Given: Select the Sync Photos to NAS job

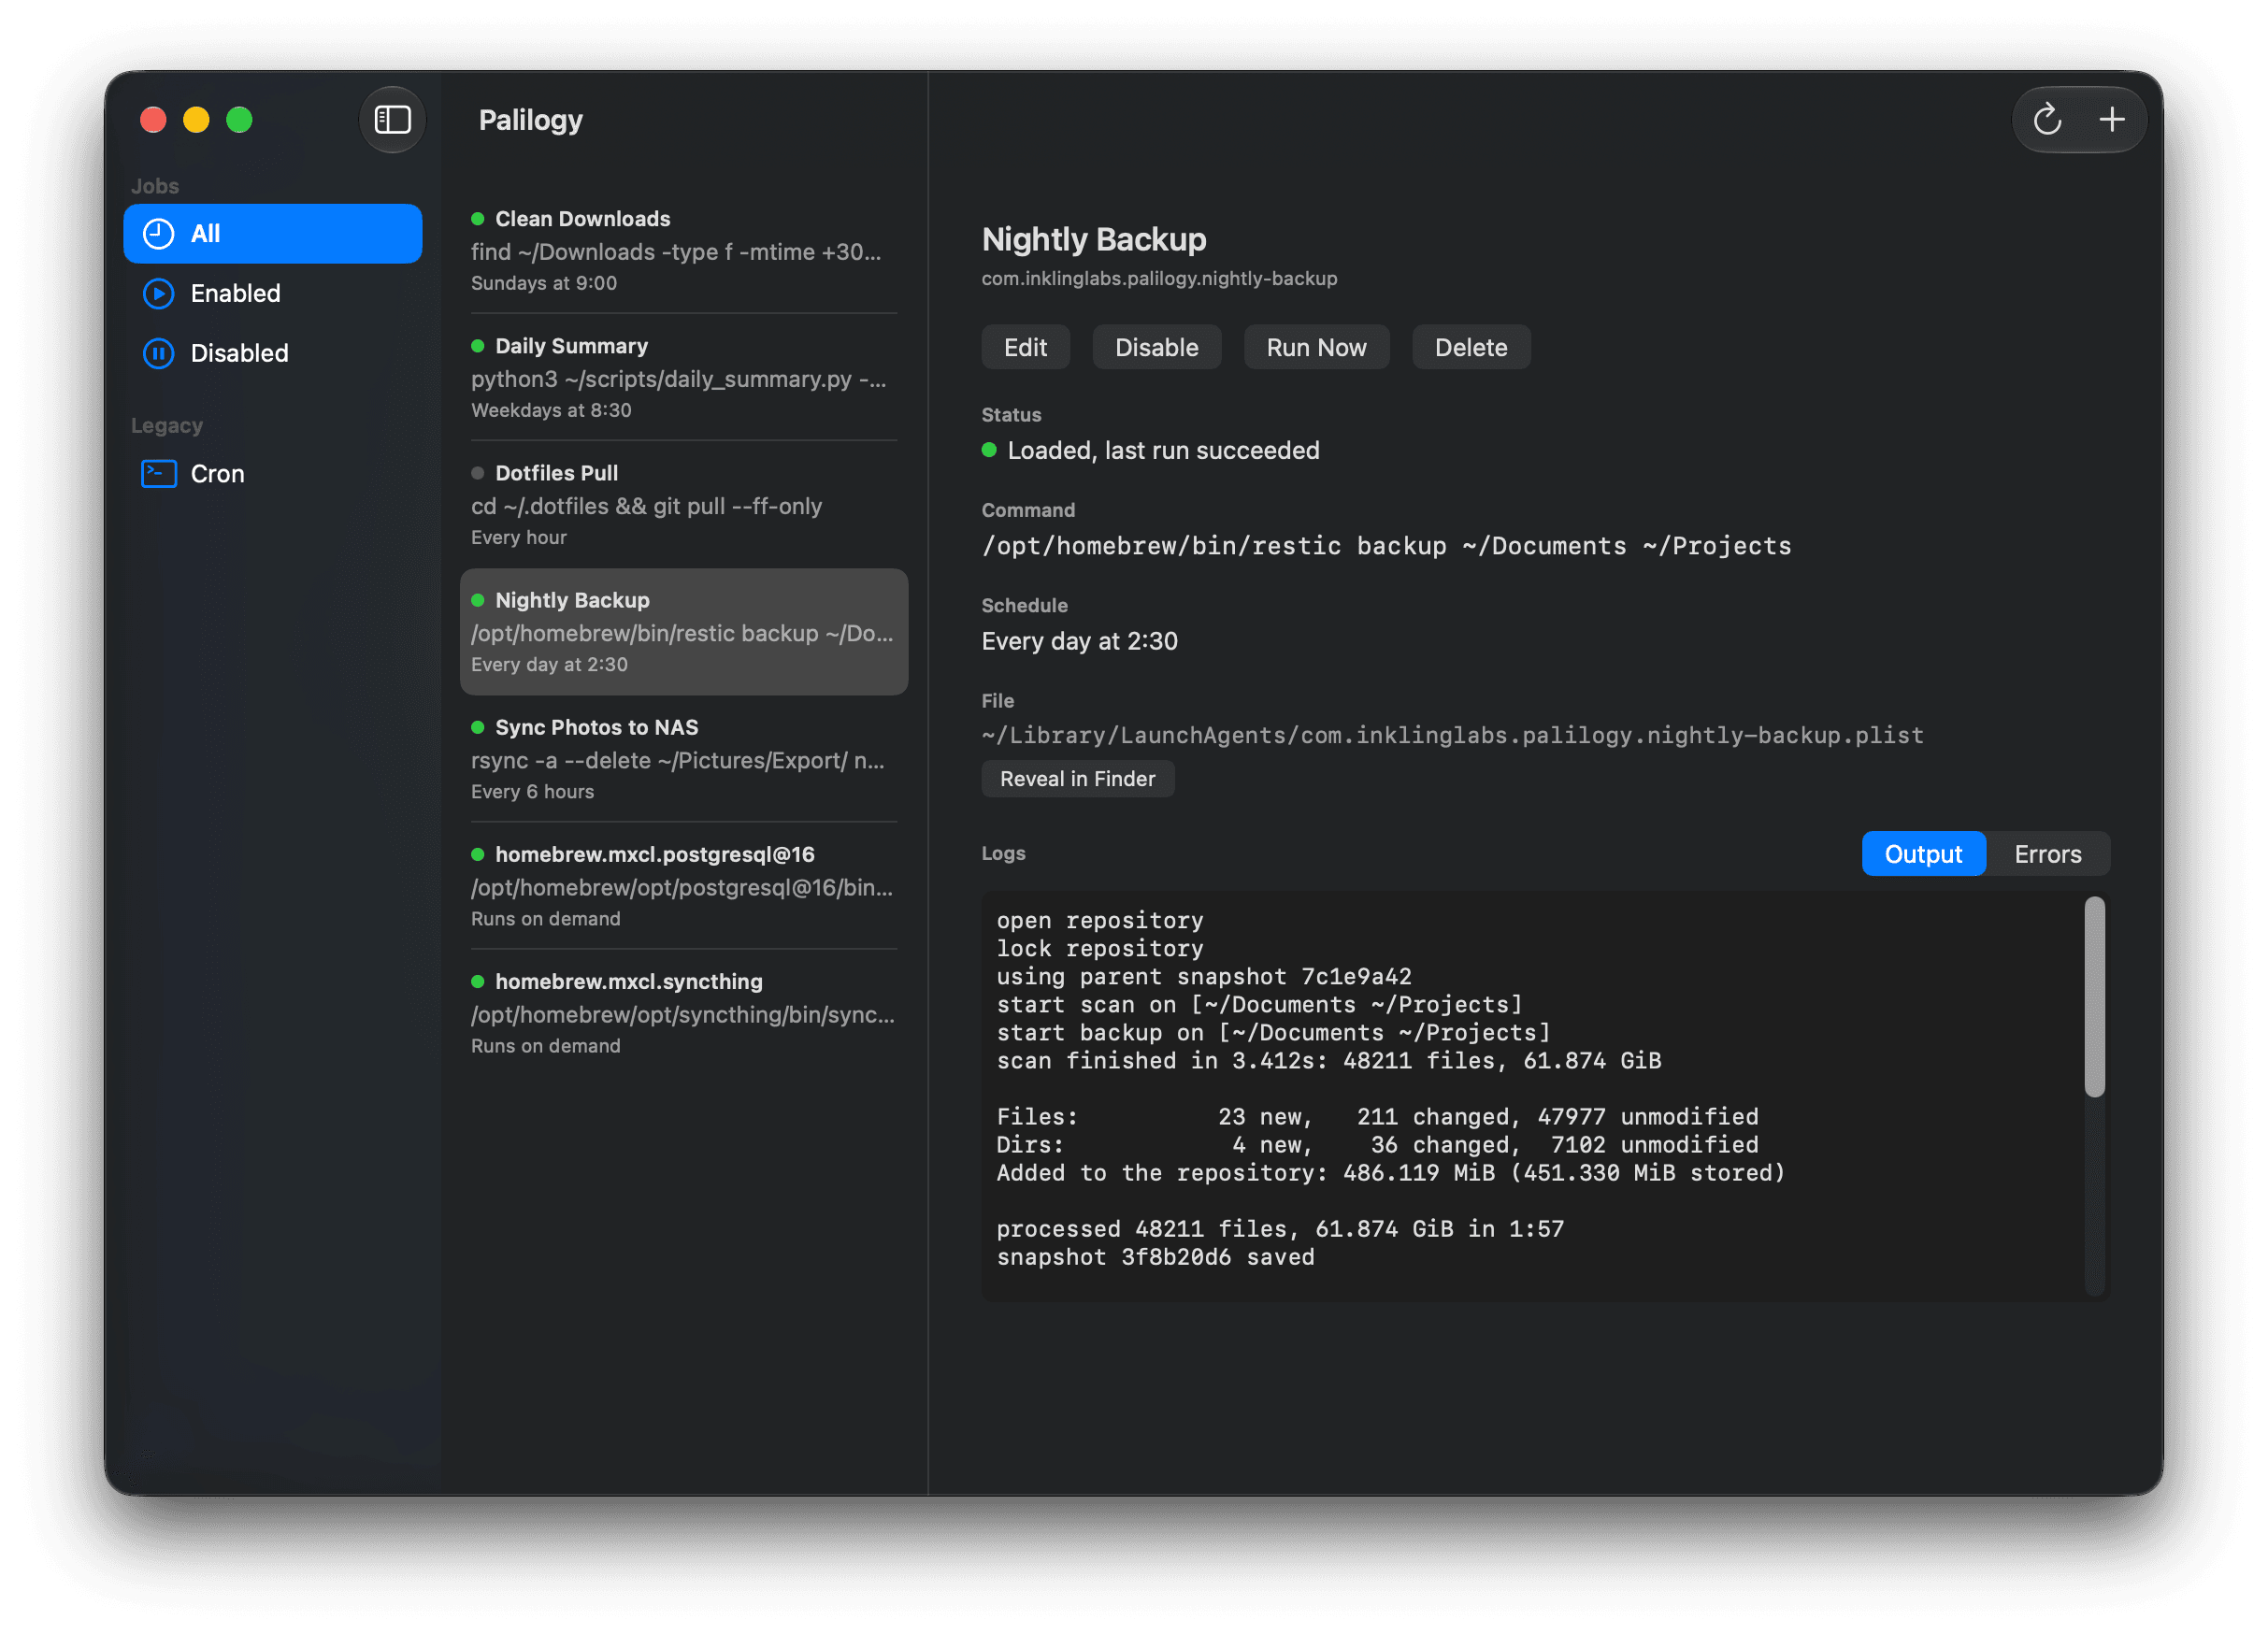Looking at the screenshot, I should click(683, 758).
